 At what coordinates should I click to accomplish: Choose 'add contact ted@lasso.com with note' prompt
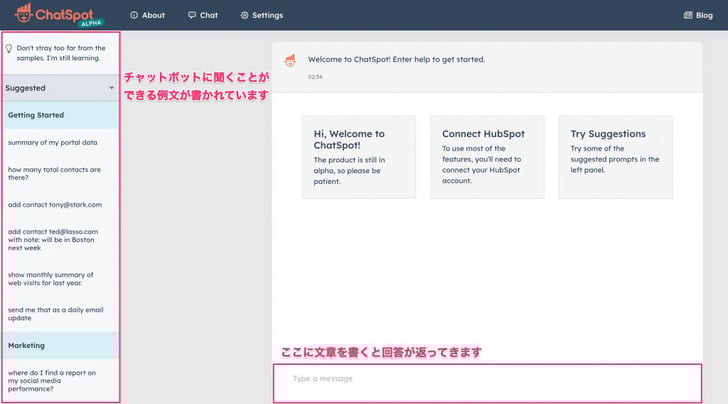pyautogui.click(x=53, y=240)
